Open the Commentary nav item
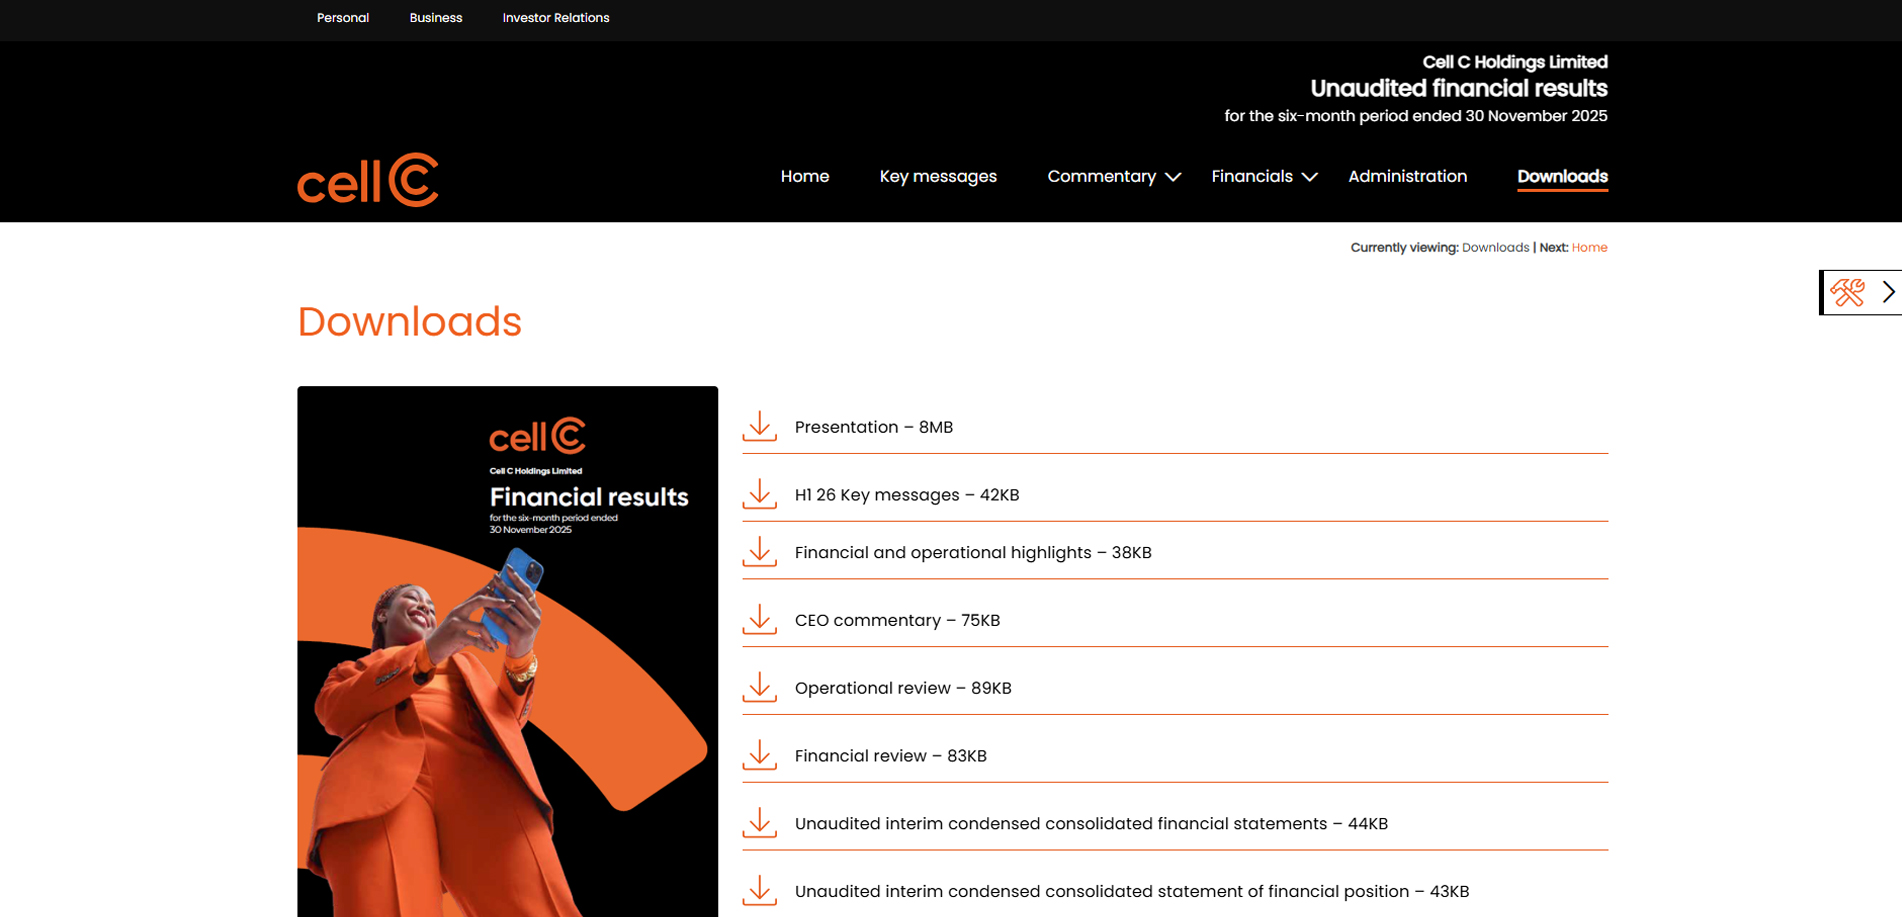Image resolution: width=1902 pixels, height=917 pixels. 1101,176
